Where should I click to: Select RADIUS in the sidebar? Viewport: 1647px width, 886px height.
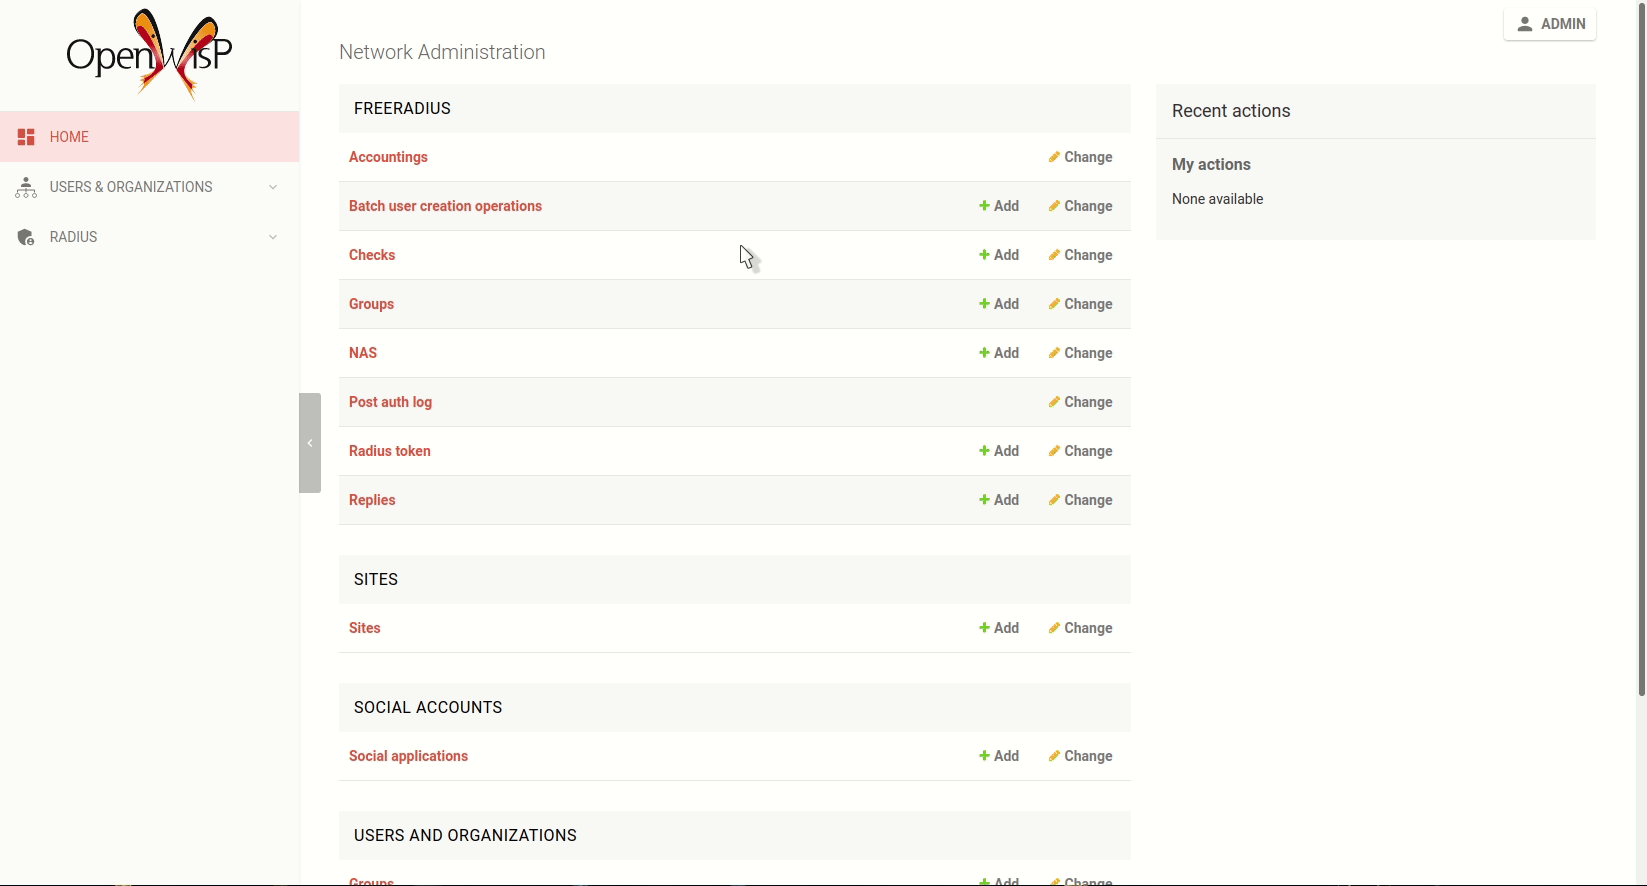tap(150, 237)
